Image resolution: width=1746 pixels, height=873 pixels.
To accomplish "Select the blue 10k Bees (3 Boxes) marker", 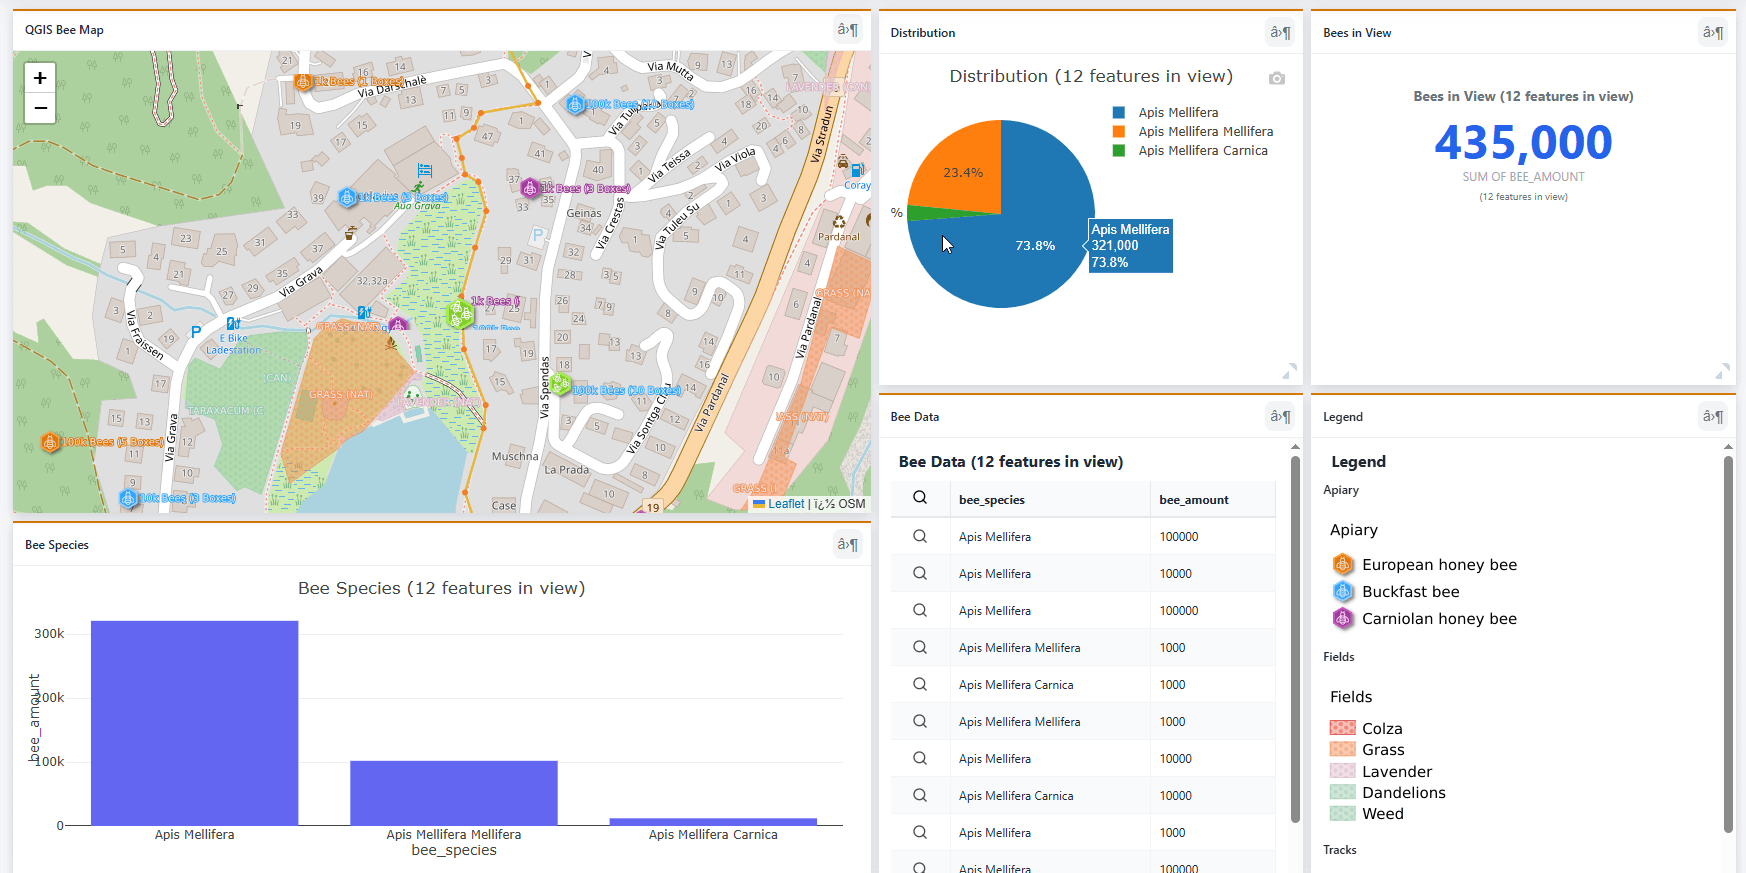I will pyautogui.click(x=128, y=498).
